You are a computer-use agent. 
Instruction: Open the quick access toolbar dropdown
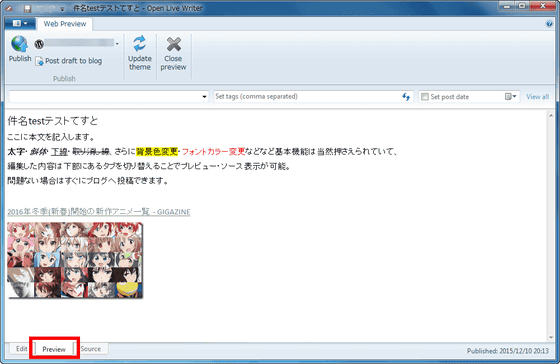click(x=62, y=9)
